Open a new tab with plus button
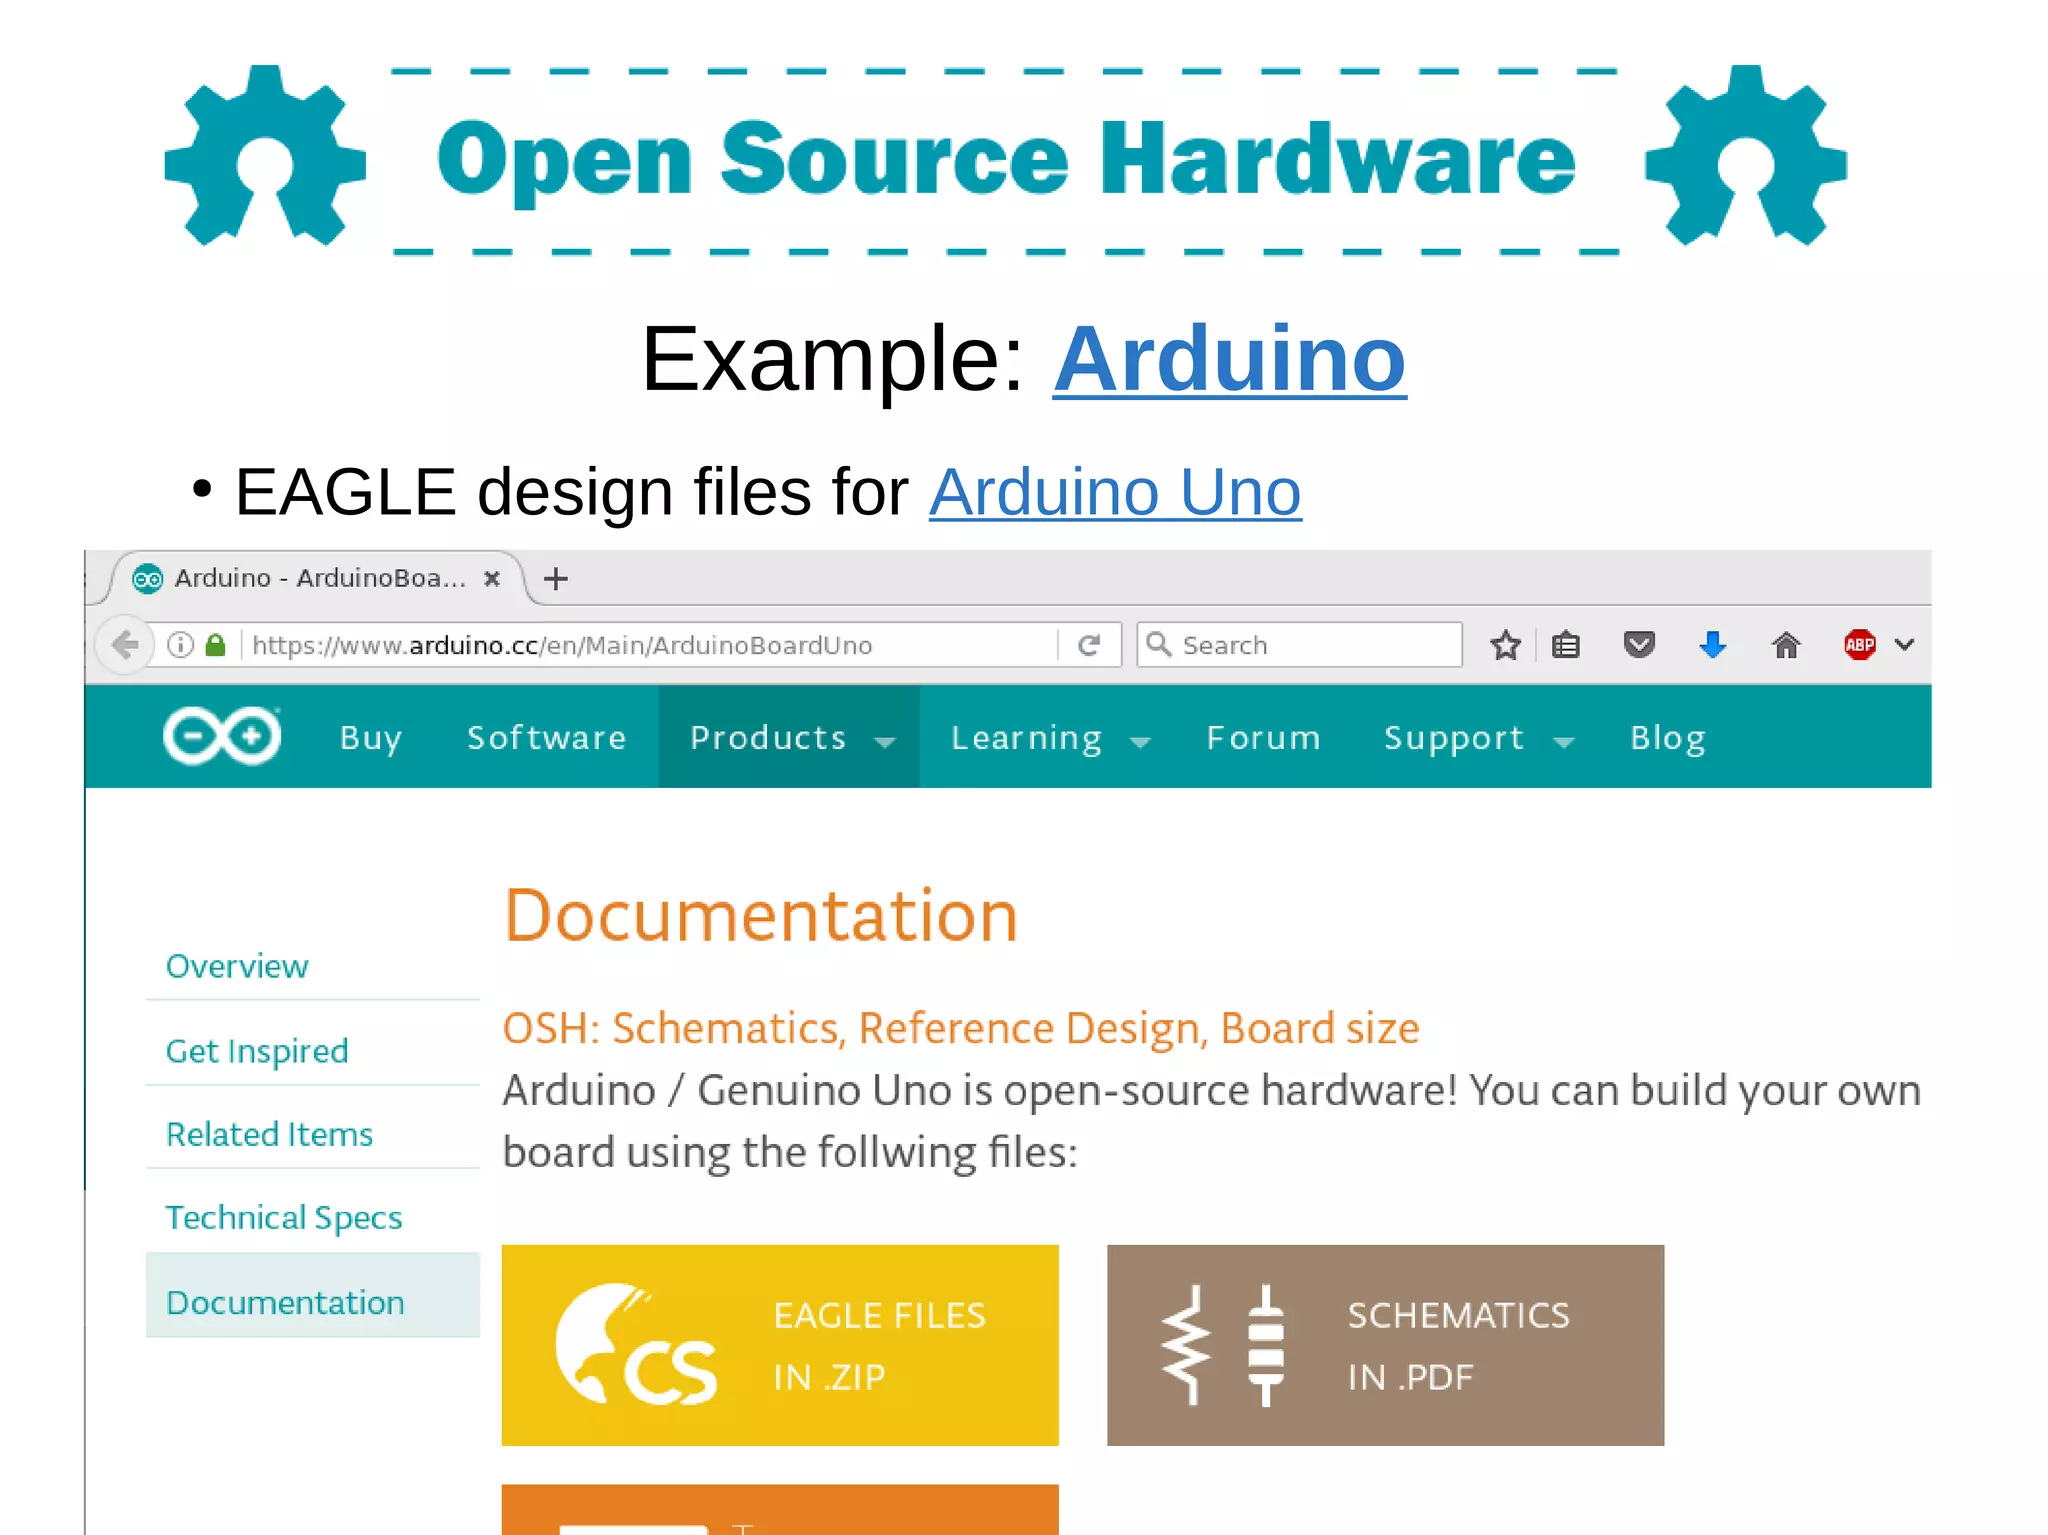 click(x=556, y=578)
